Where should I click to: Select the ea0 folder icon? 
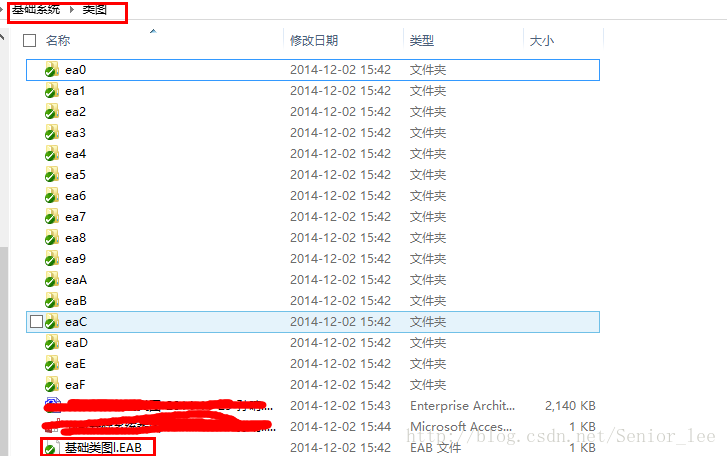[x=51, y=70]
